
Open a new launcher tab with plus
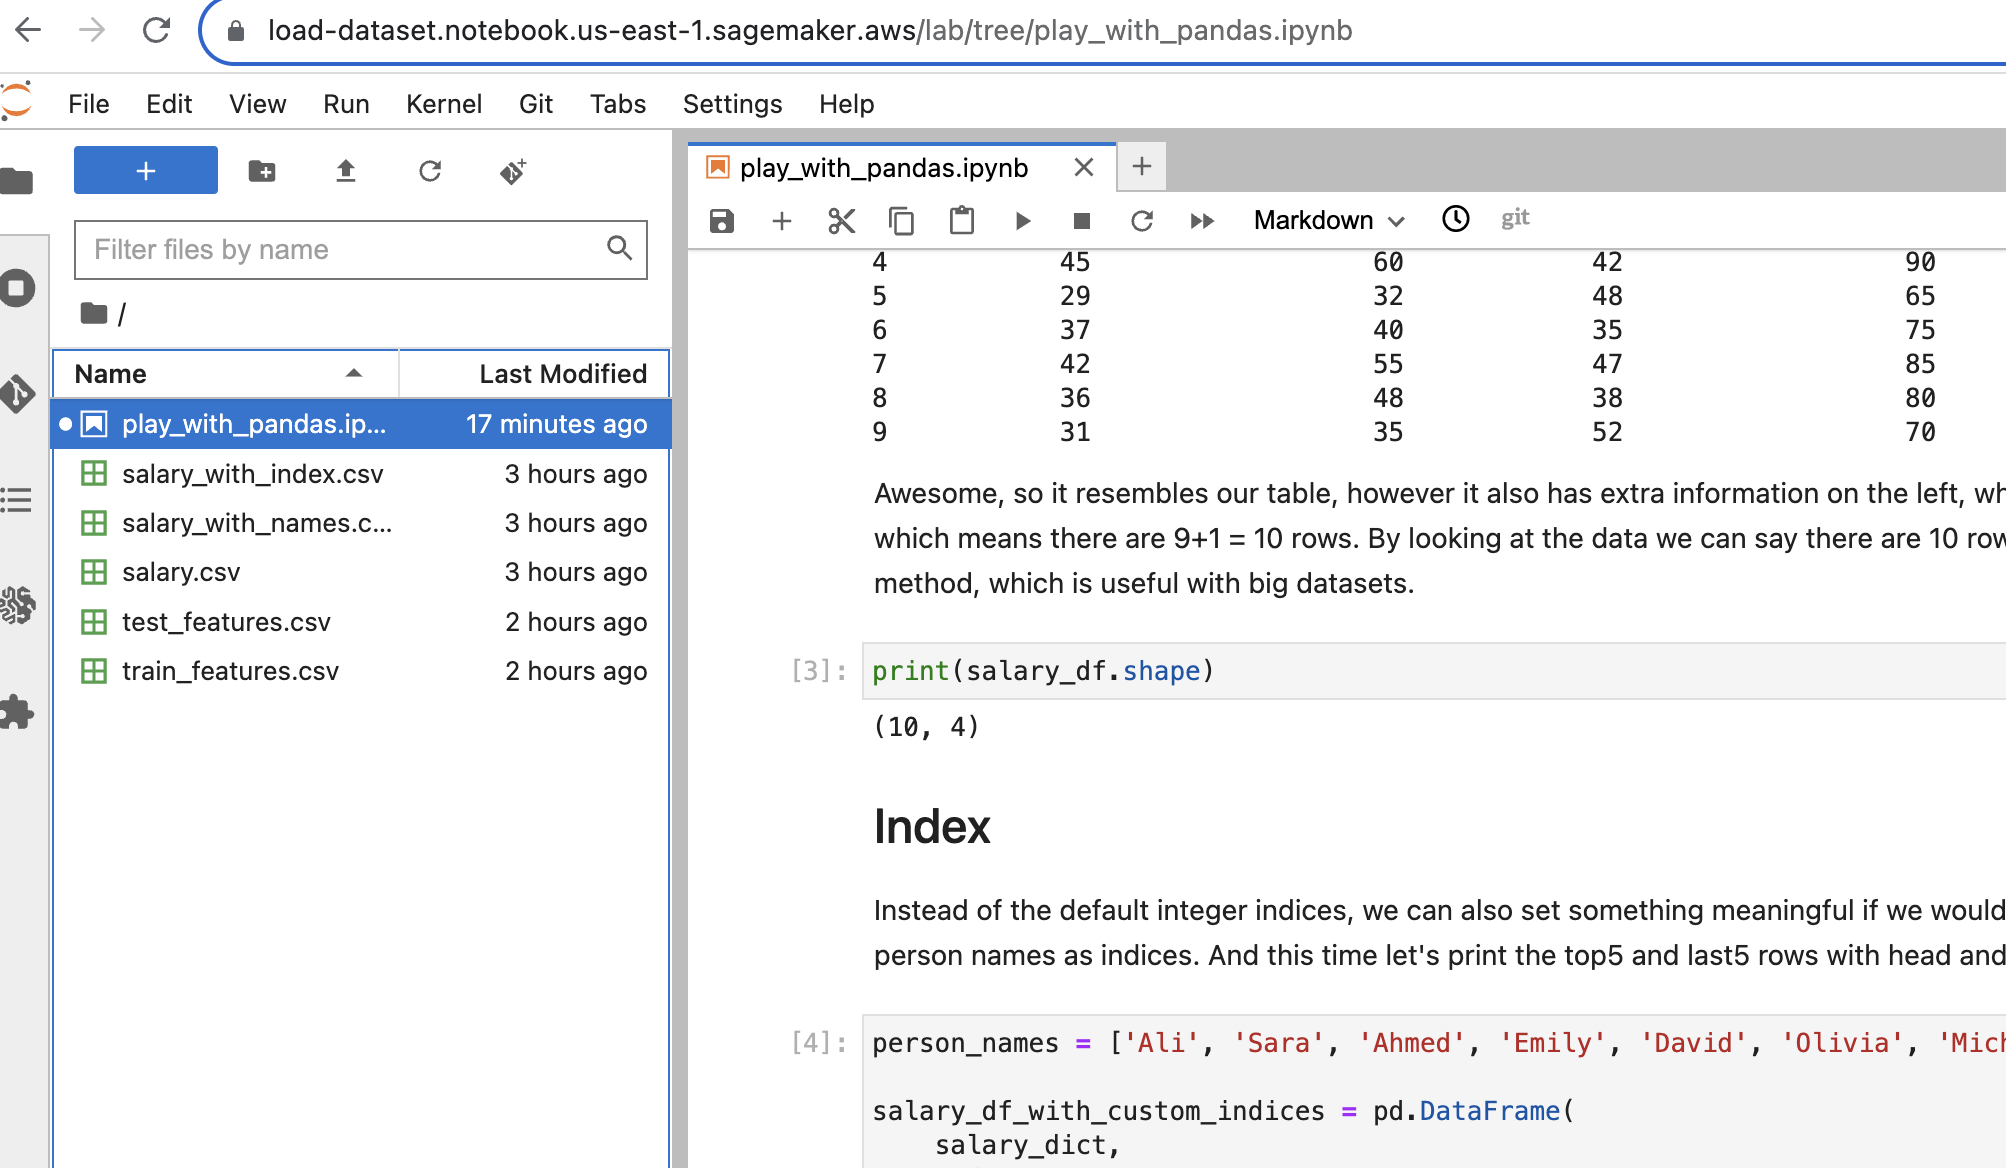[x=1142, y=166]
